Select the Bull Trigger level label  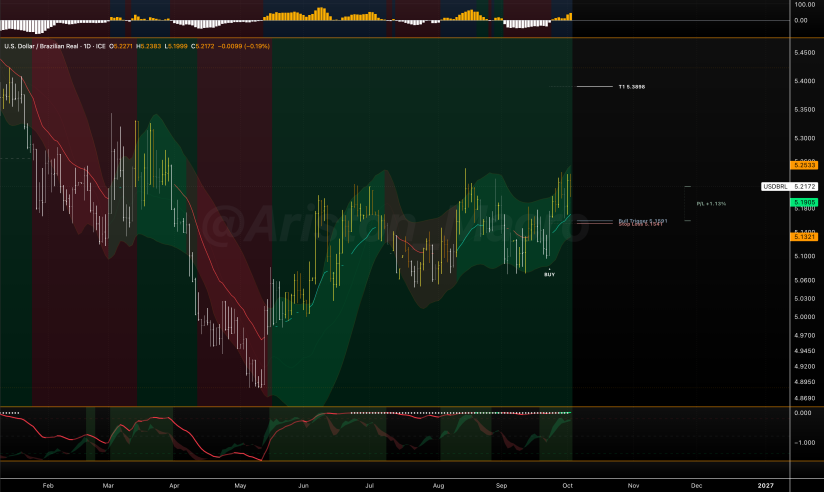point(643,221)
